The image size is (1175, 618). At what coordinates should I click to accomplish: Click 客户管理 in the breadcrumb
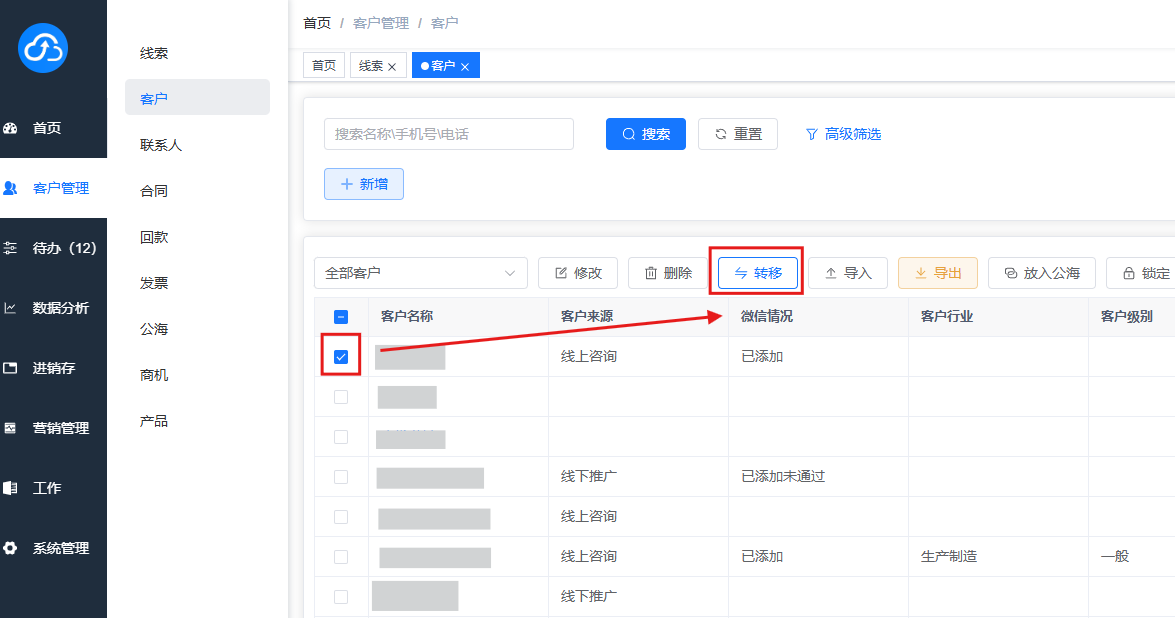[381, 23]
